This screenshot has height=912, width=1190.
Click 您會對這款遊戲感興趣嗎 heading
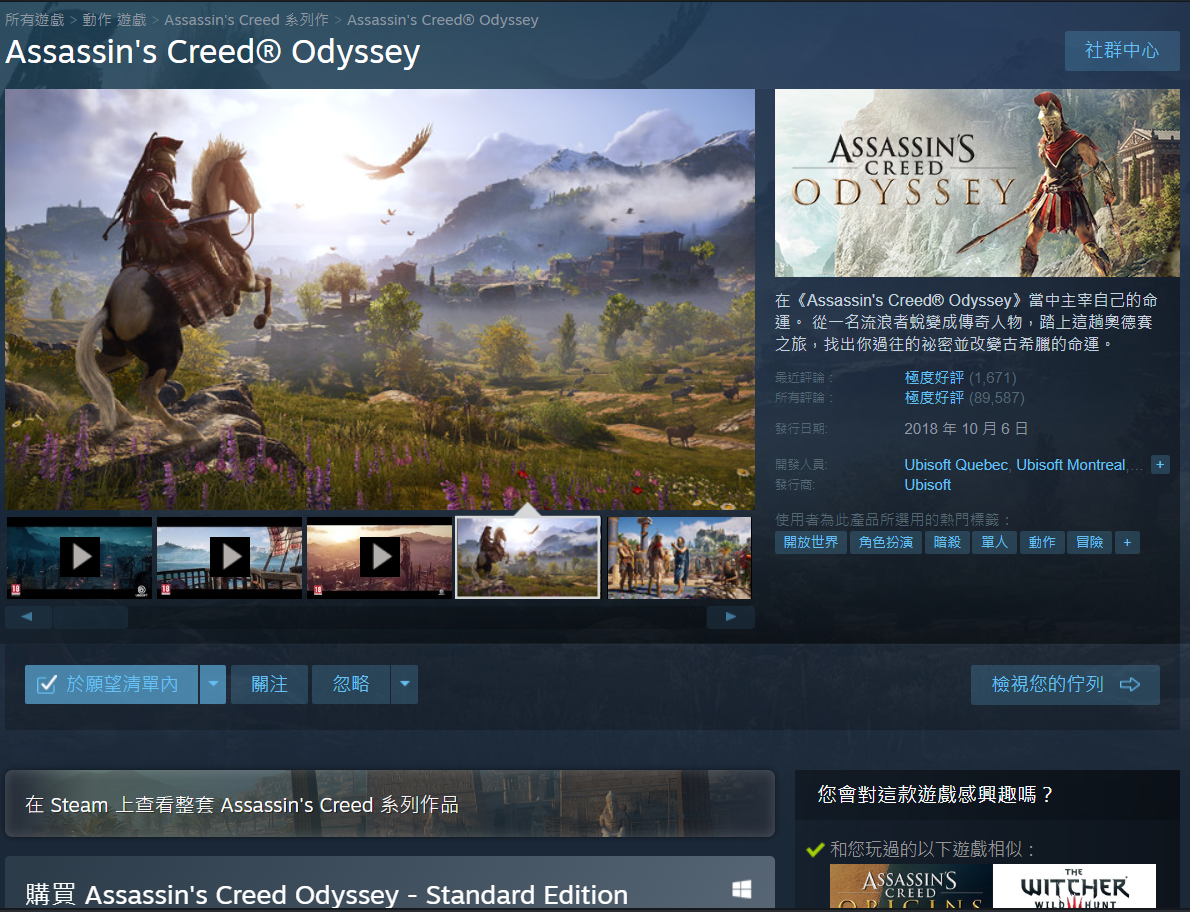coord(935,794)
